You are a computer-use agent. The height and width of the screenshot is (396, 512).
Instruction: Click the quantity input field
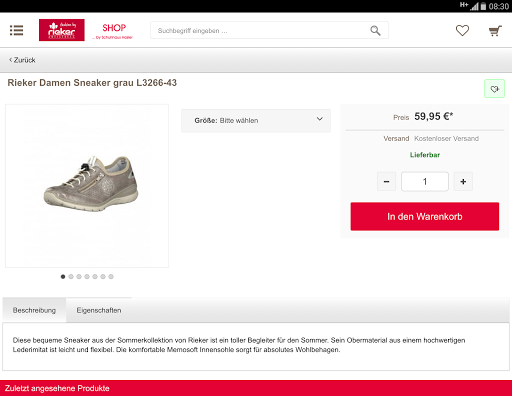click(425, 182)
